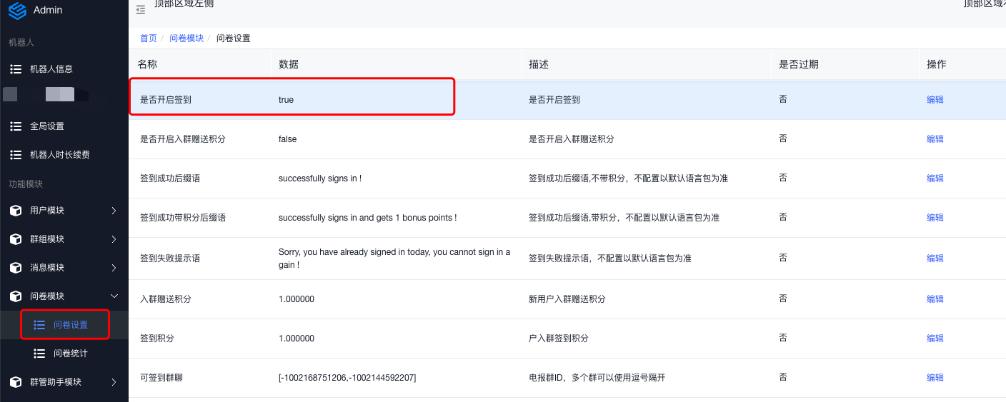
Task: Click the Admin logo icon
Action: coord(16,10)
